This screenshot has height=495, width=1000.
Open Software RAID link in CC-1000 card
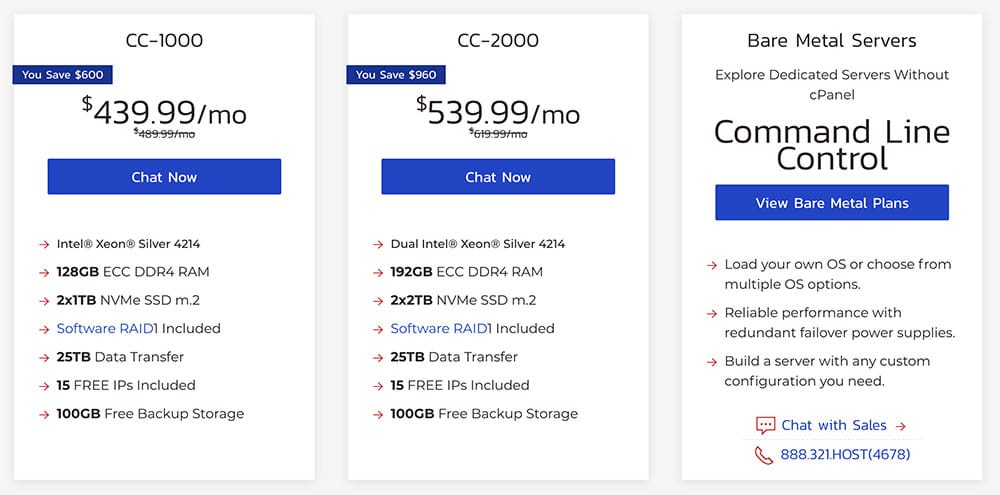coord(105,329)
